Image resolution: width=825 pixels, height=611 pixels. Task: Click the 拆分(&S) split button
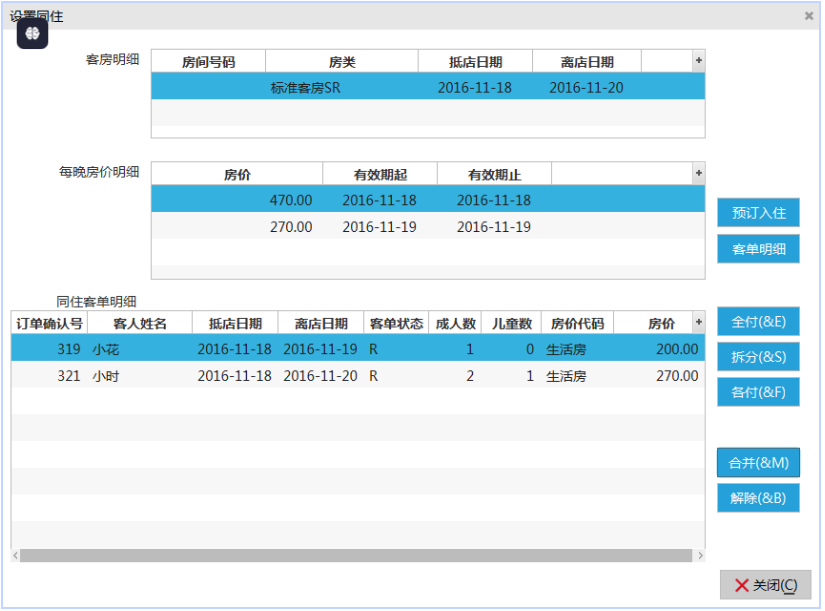[758, 356]
